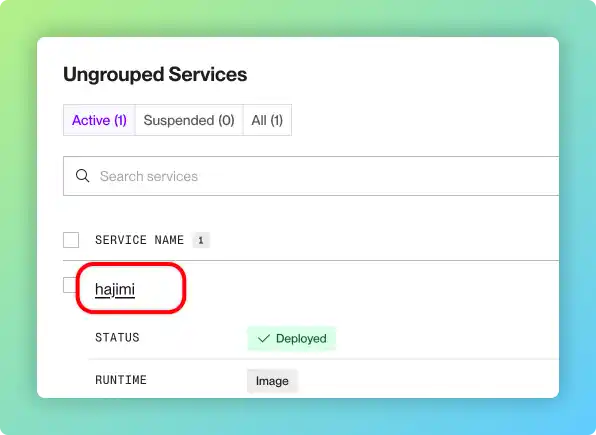Show the All (1) services tab
This screenshot has width=596, height=435.
pyautogui.click(x=267, y=120)
